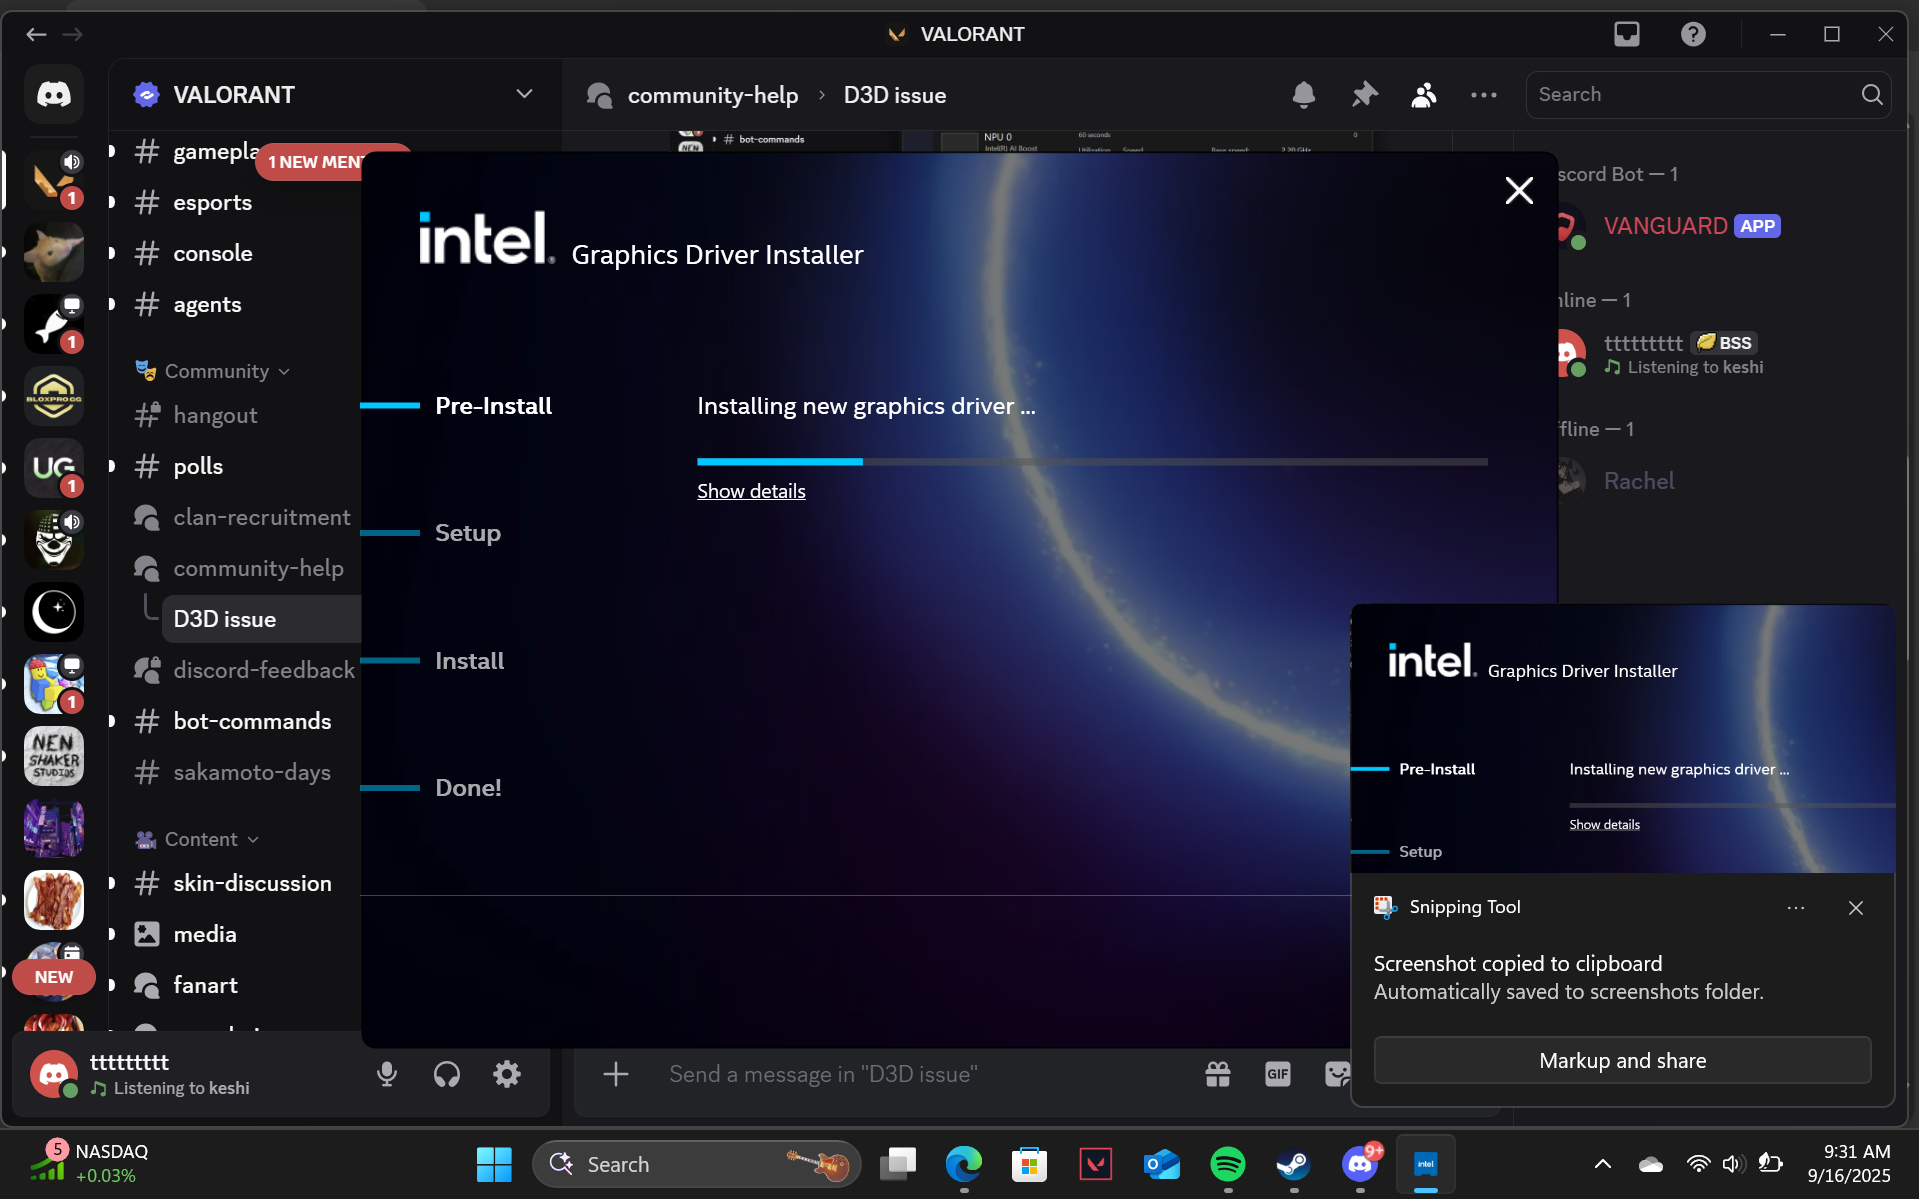
Task: Select the Done! step
Action: point(468,788)
